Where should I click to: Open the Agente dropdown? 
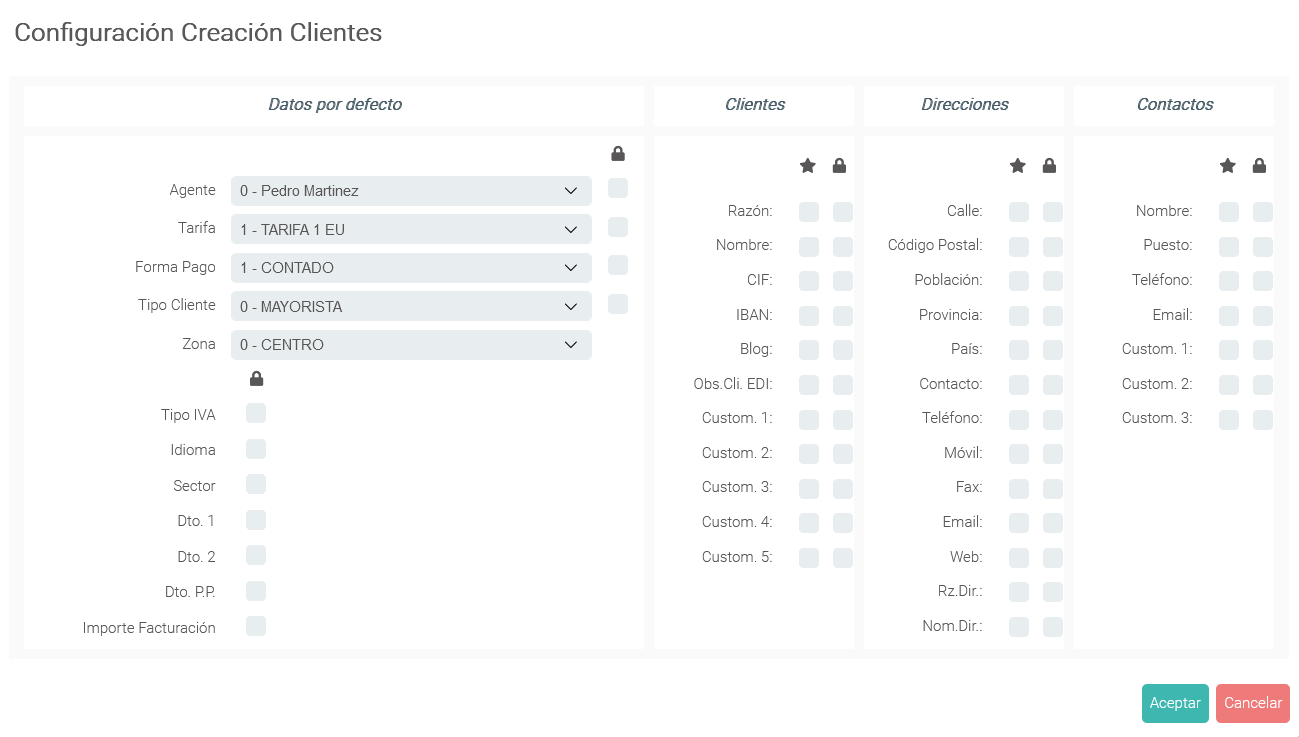pyautogui.click(x=411, y=191)
